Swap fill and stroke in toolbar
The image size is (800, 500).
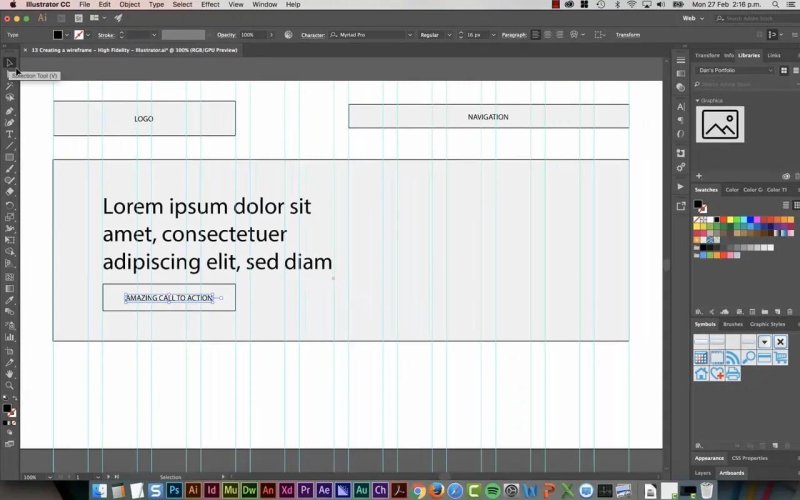14,398
